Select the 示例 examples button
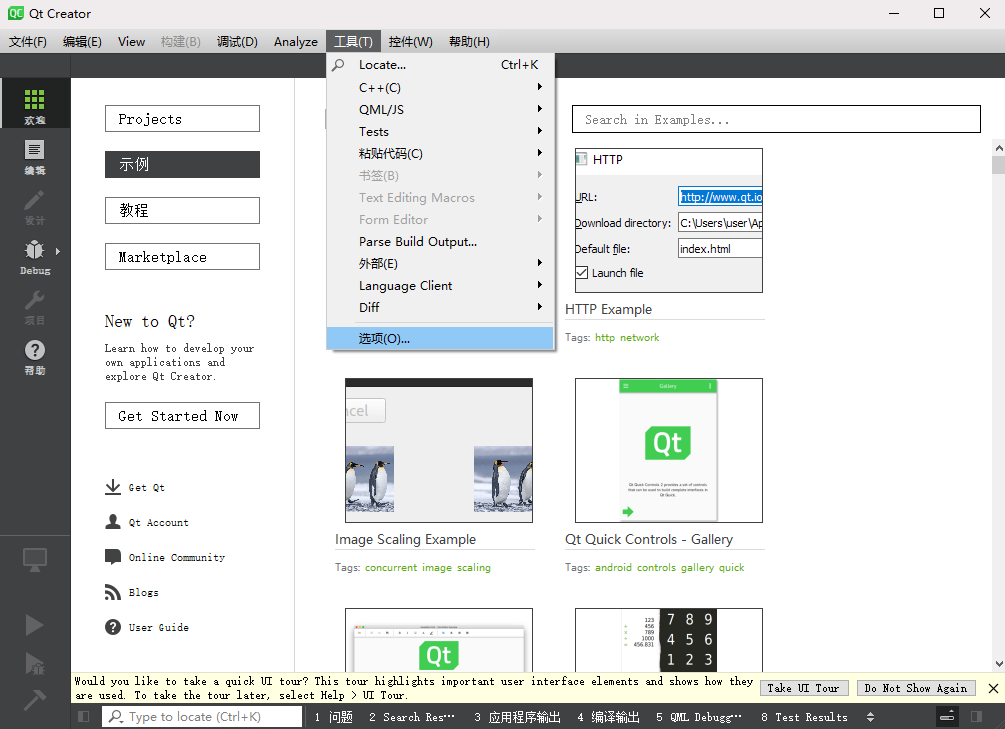 pos(183,165)
